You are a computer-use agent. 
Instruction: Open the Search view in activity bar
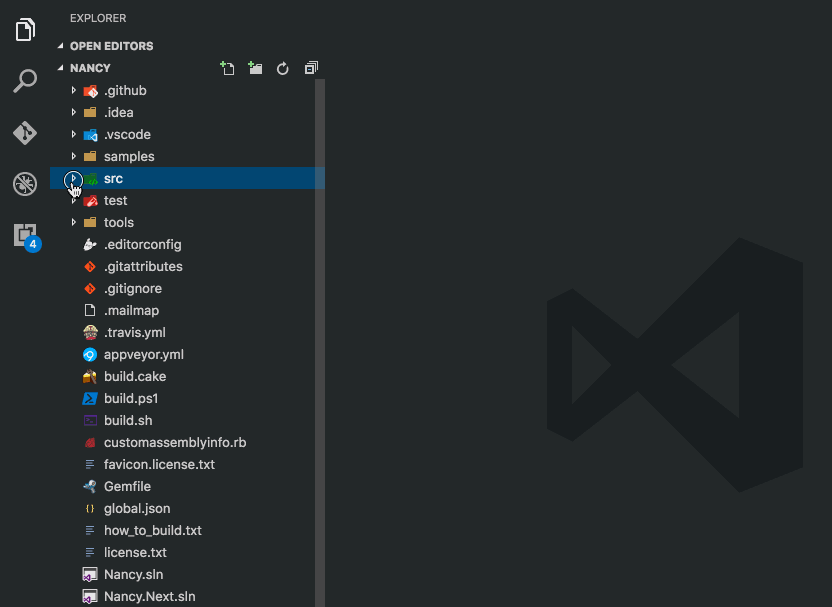tap(25, 81)
